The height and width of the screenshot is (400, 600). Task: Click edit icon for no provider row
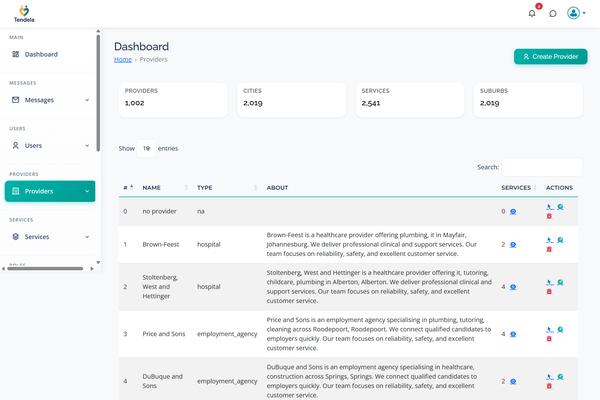pos(549,207)
